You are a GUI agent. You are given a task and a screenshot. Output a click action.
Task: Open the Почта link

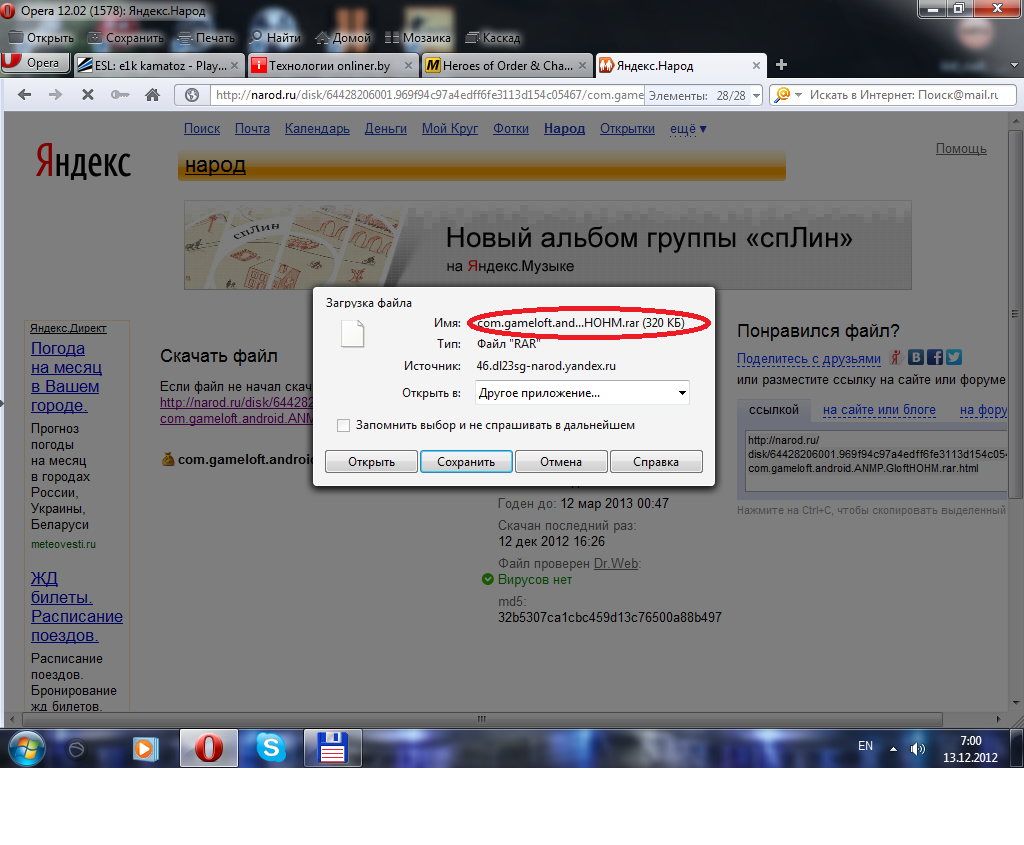(x=252, y=129)
